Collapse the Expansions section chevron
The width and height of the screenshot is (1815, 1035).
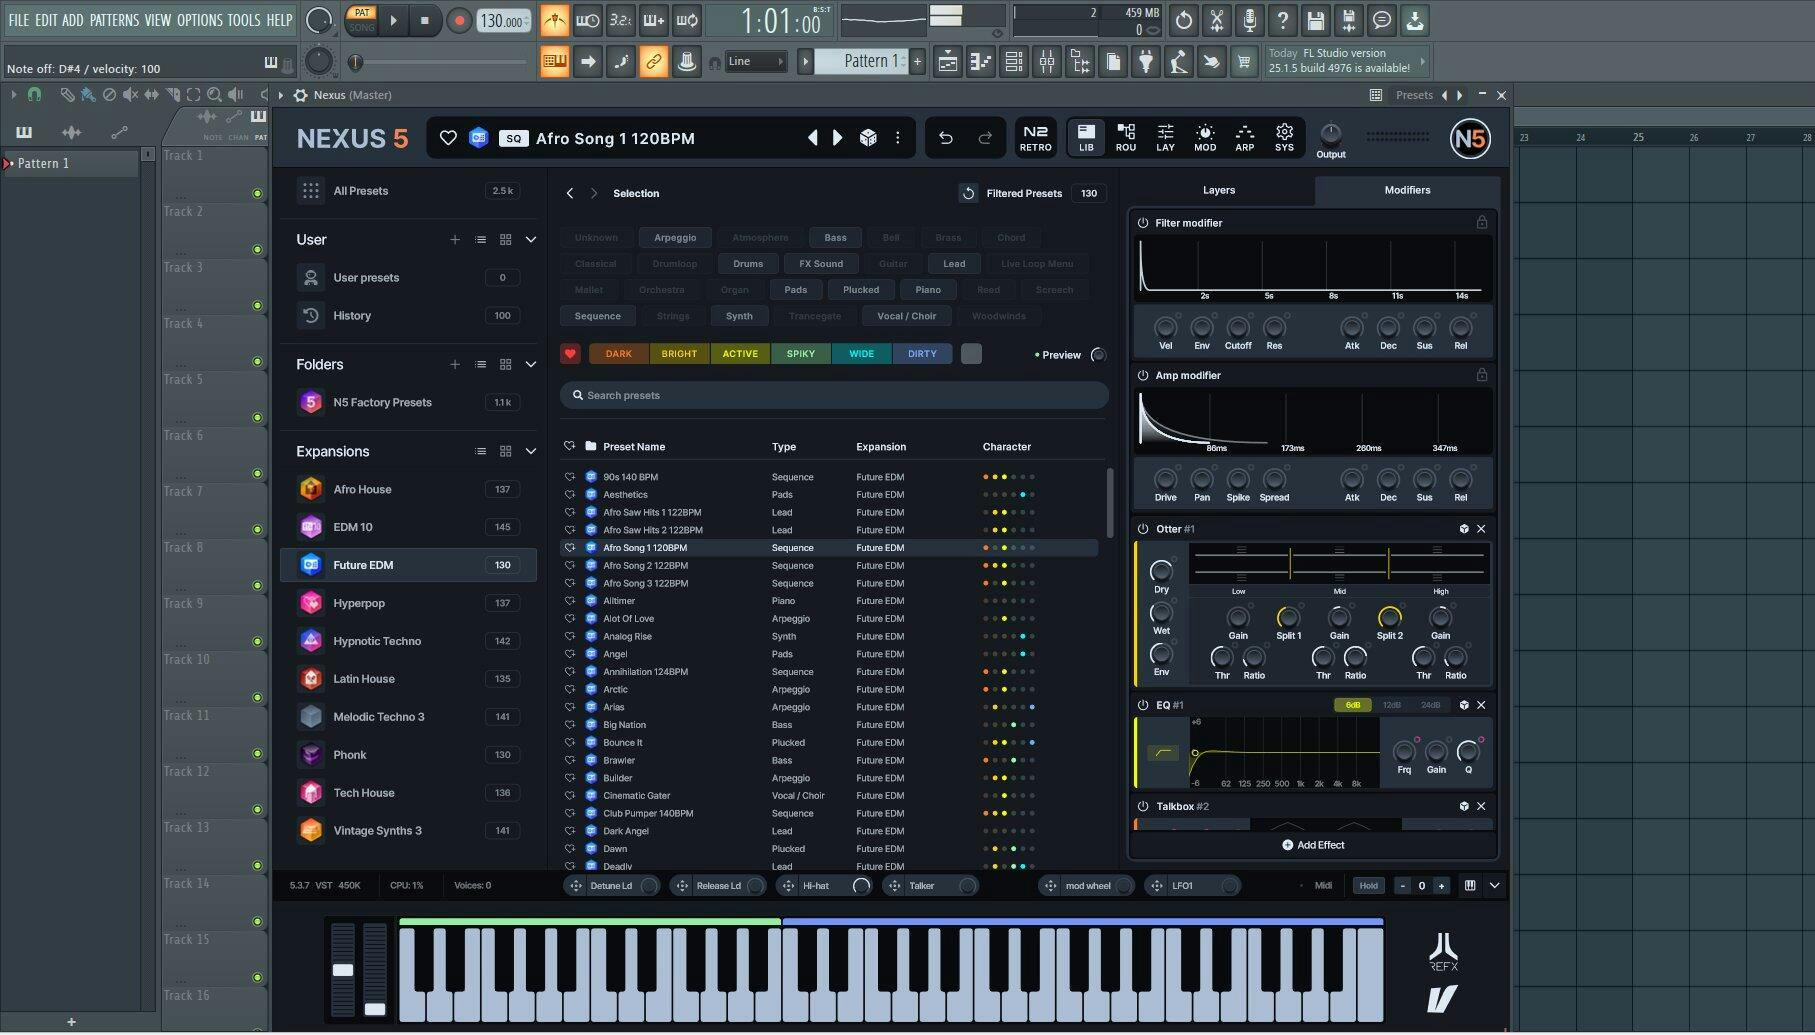(531, 452)
